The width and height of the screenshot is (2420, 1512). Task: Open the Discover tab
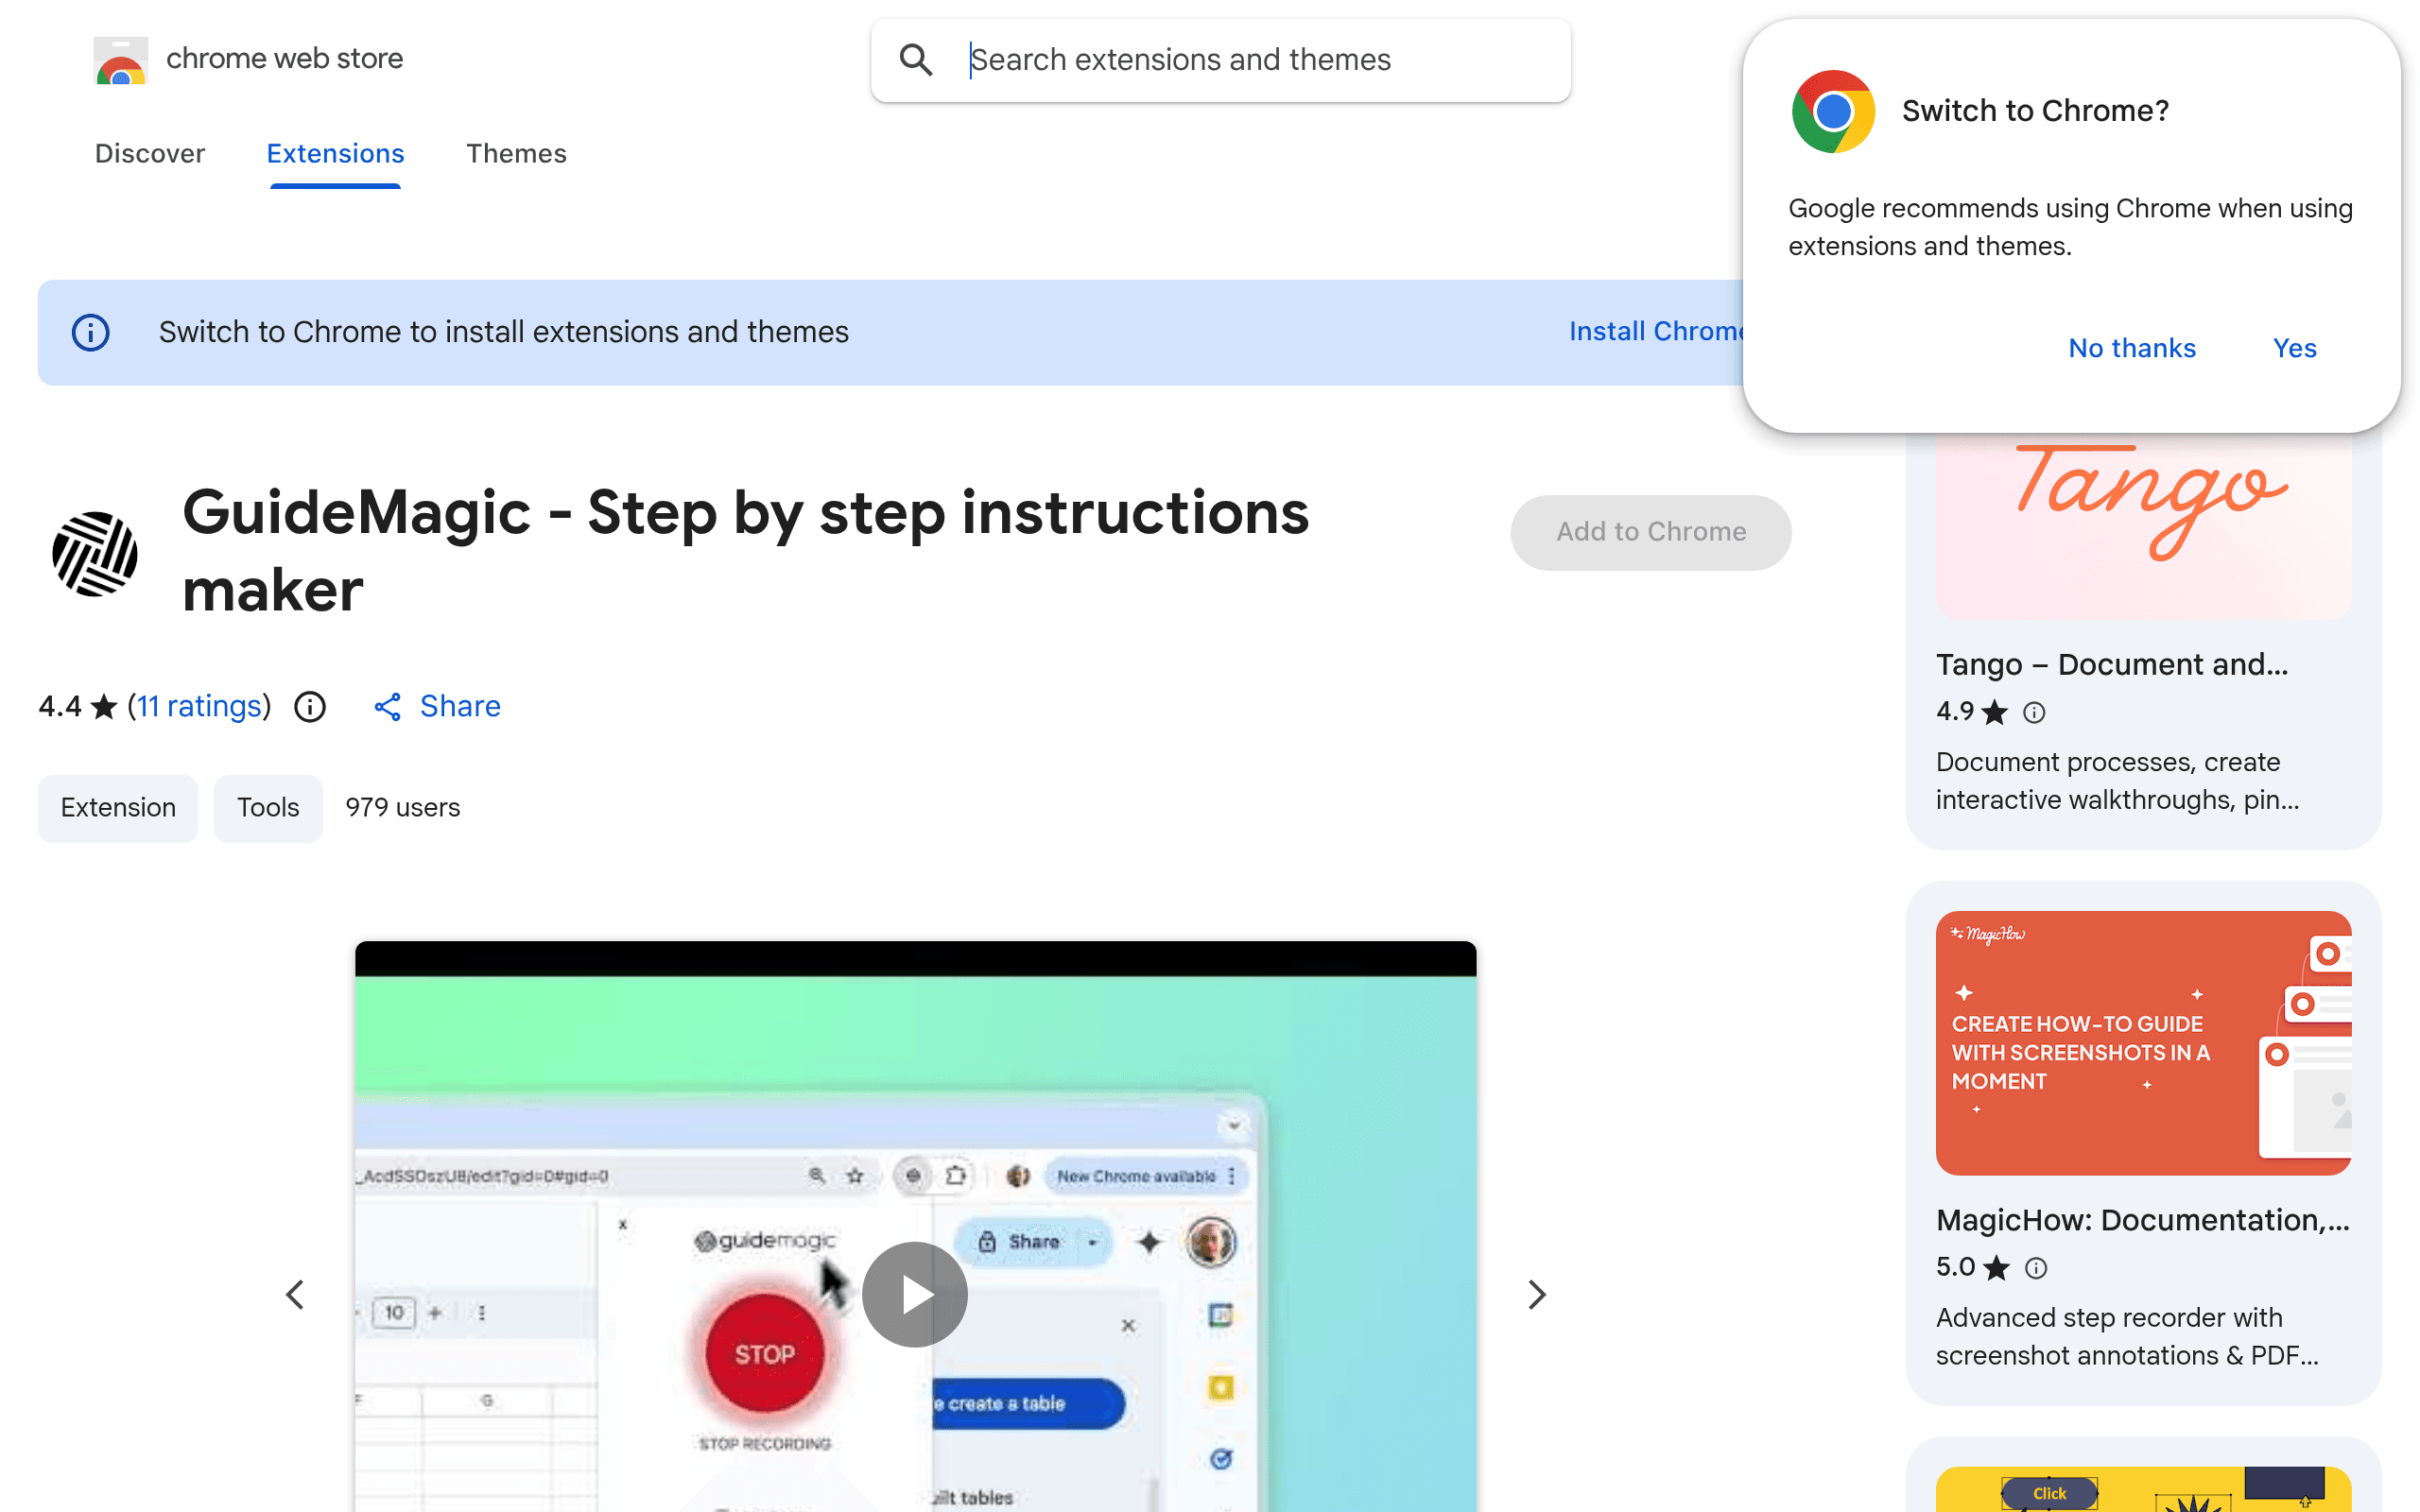coord(150,153)
